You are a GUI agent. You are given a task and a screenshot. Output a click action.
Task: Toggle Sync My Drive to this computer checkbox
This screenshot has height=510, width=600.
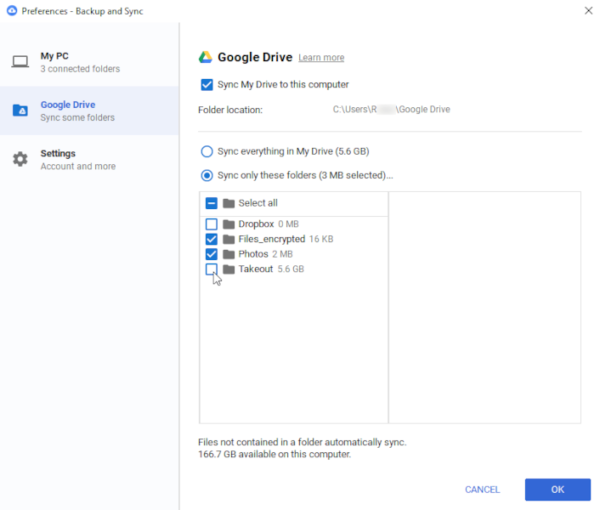pos(207,85)
